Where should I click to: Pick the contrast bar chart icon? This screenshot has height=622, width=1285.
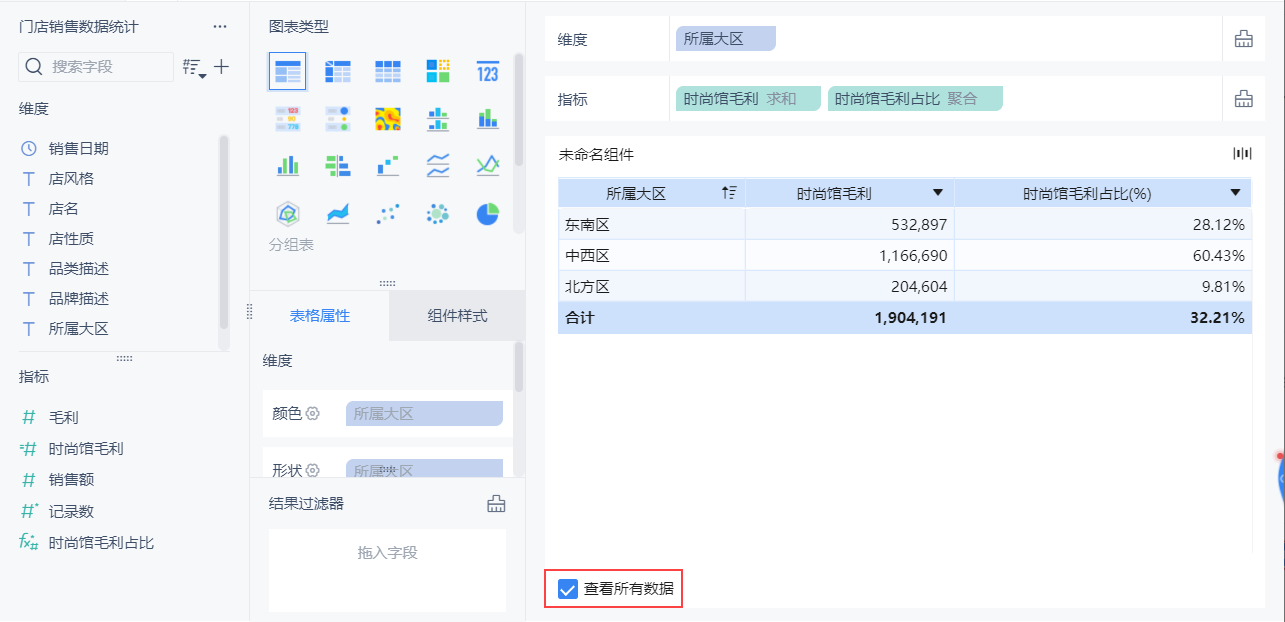coord(338,166)
